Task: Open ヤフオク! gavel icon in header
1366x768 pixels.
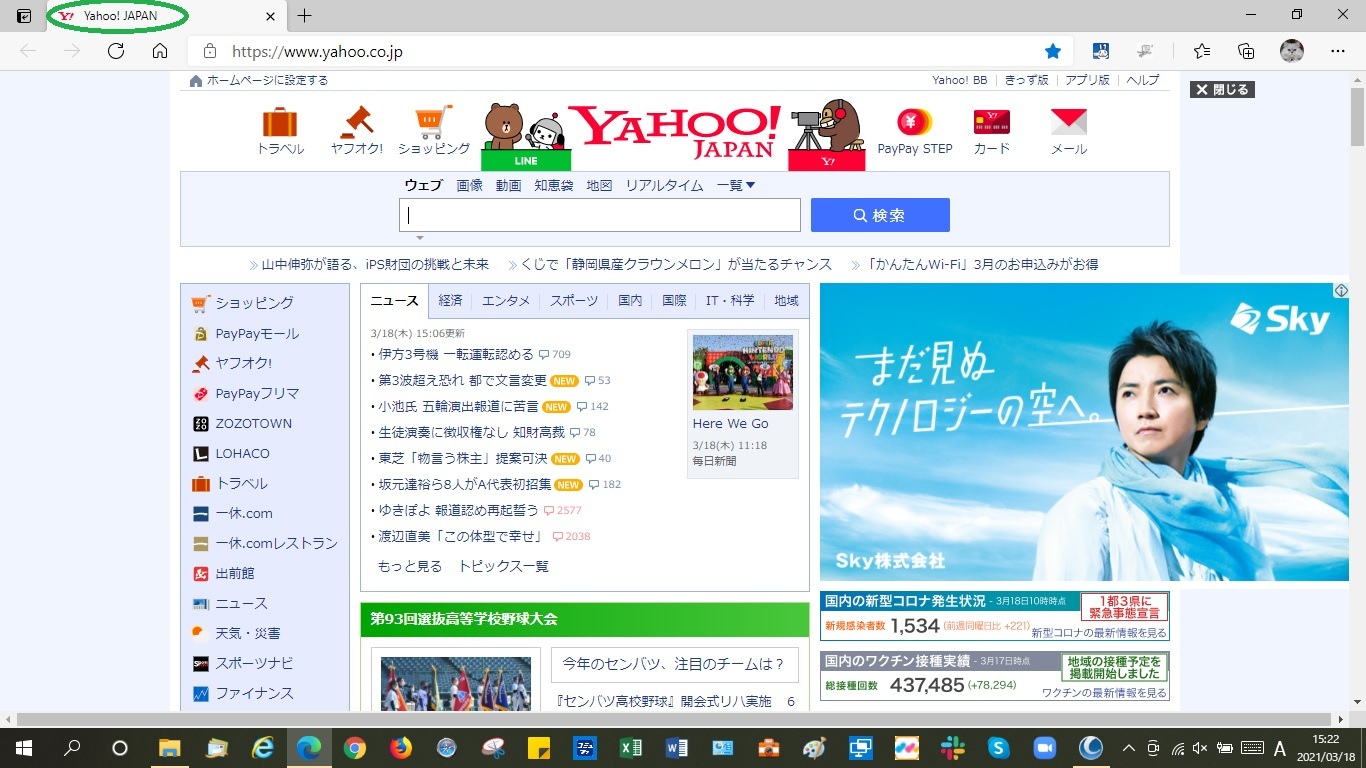Action: (x=357, y=122)
